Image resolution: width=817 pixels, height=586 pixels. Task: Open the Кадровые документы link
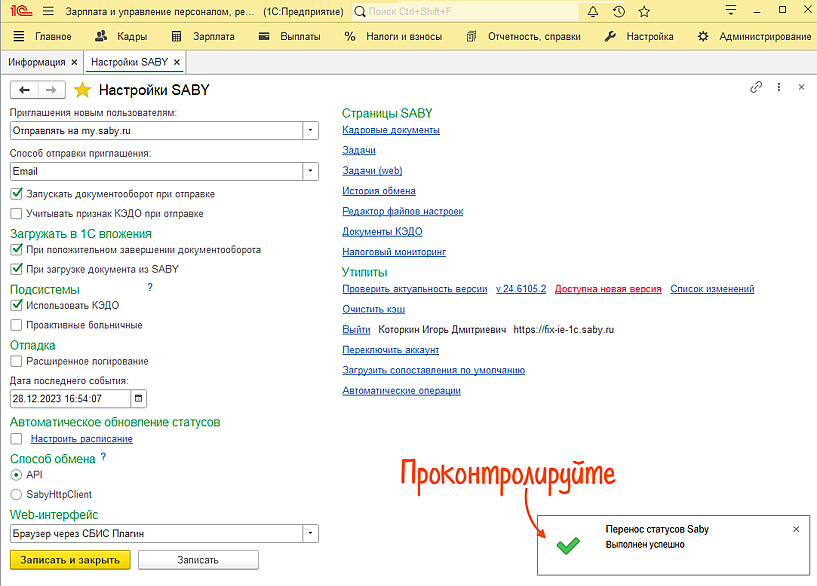point(390,130)
